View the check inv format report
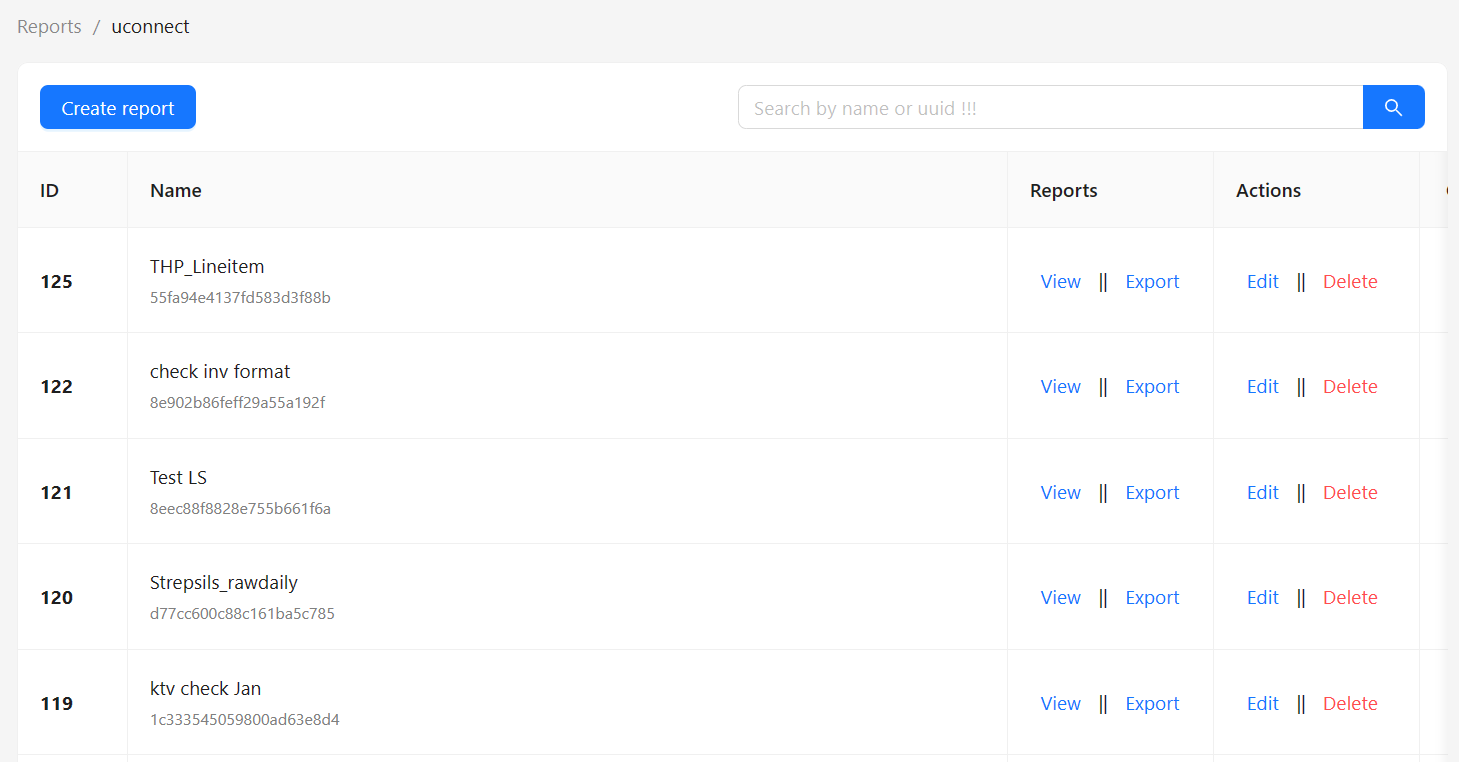This screenshot has height=762, width=1459. [x=1060, y=386]
